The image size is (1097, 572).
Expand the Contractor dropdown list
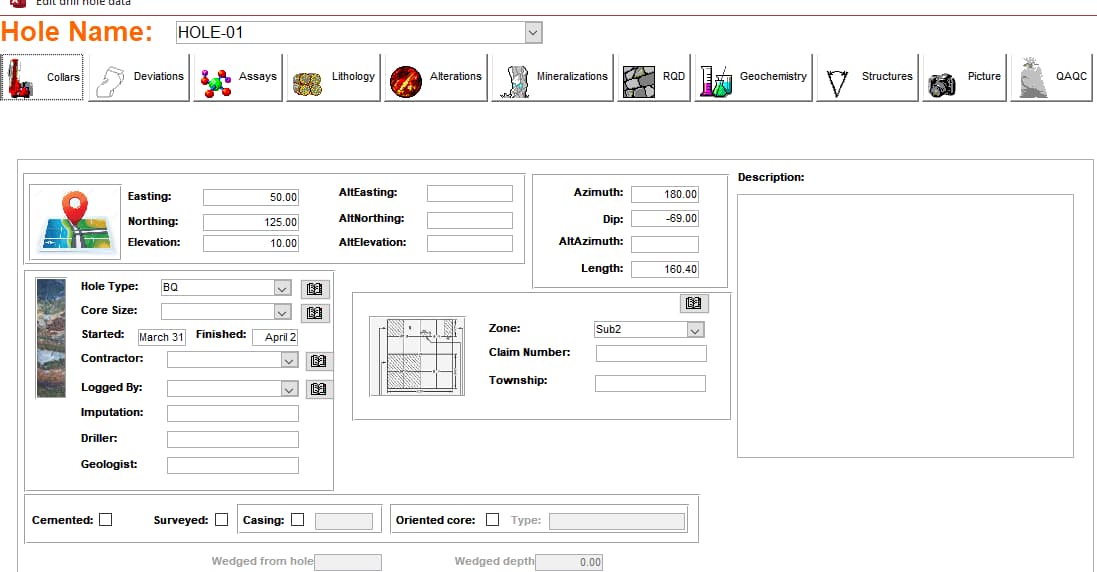[x=289, y=359]
